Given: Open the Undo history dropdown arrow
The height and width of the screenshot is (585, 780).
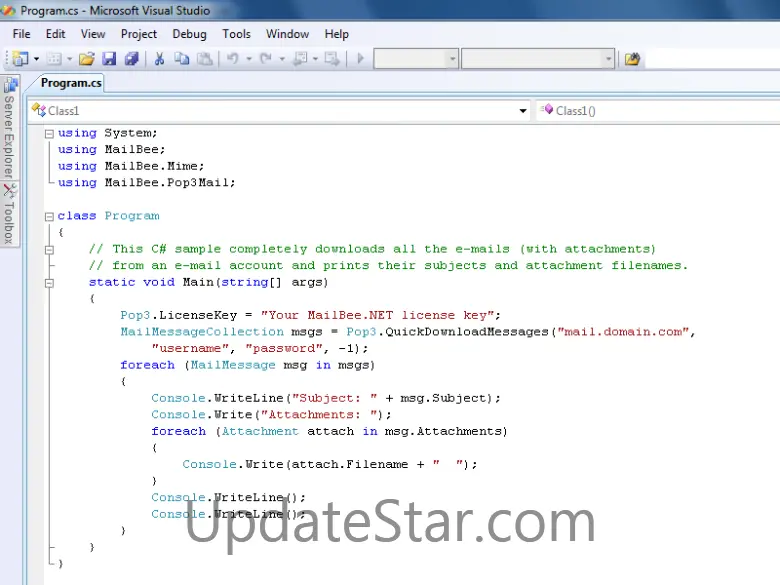Looking at the screenshot, I should [249, 59].
